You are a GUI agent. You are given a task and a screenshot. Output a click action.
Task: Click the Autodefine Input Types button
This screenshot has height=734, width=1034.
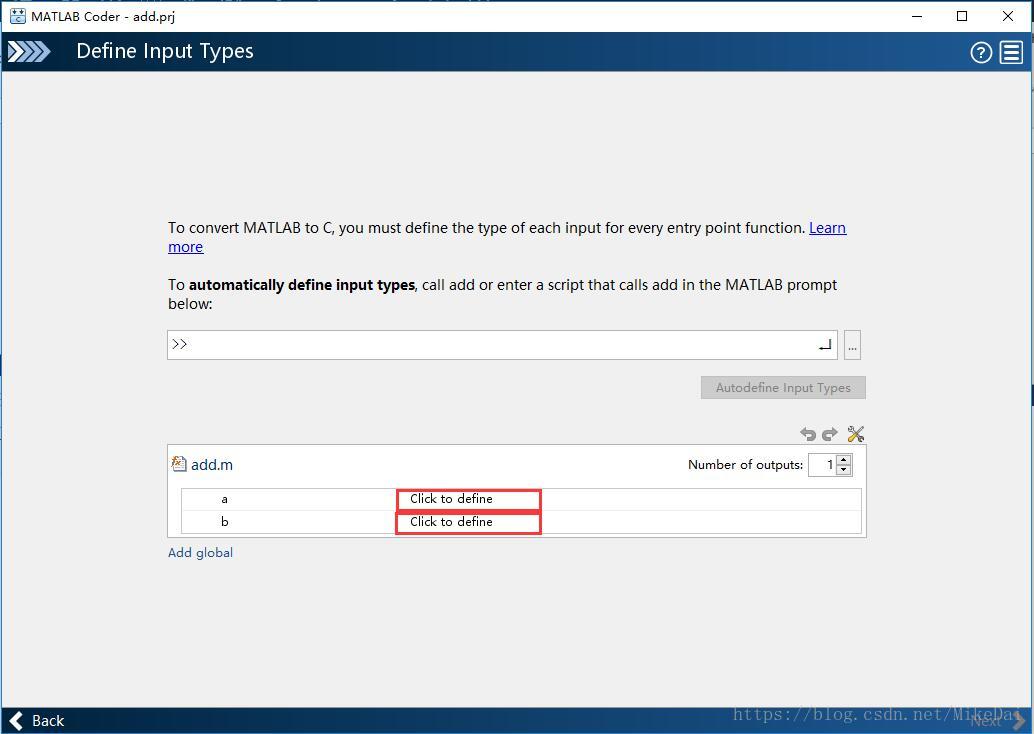(783, 388)
